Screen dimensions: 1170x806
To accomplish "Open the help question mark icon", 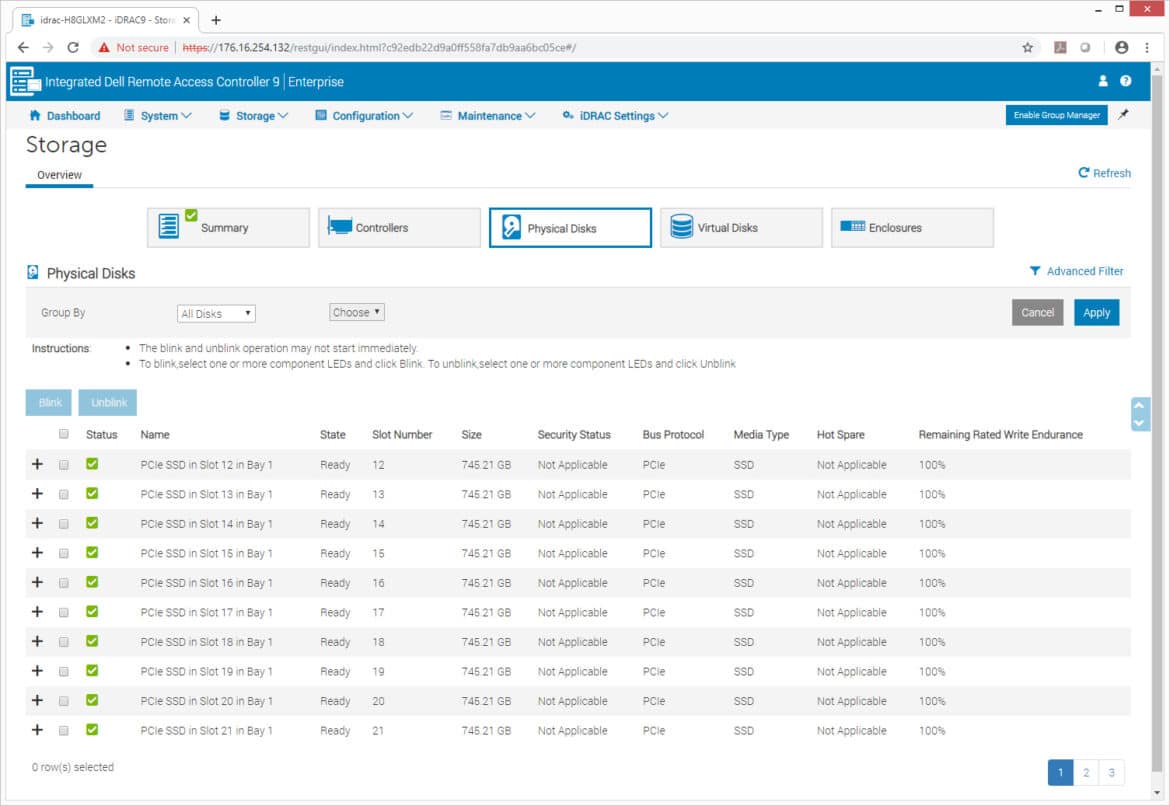I will click(1125, 81).
